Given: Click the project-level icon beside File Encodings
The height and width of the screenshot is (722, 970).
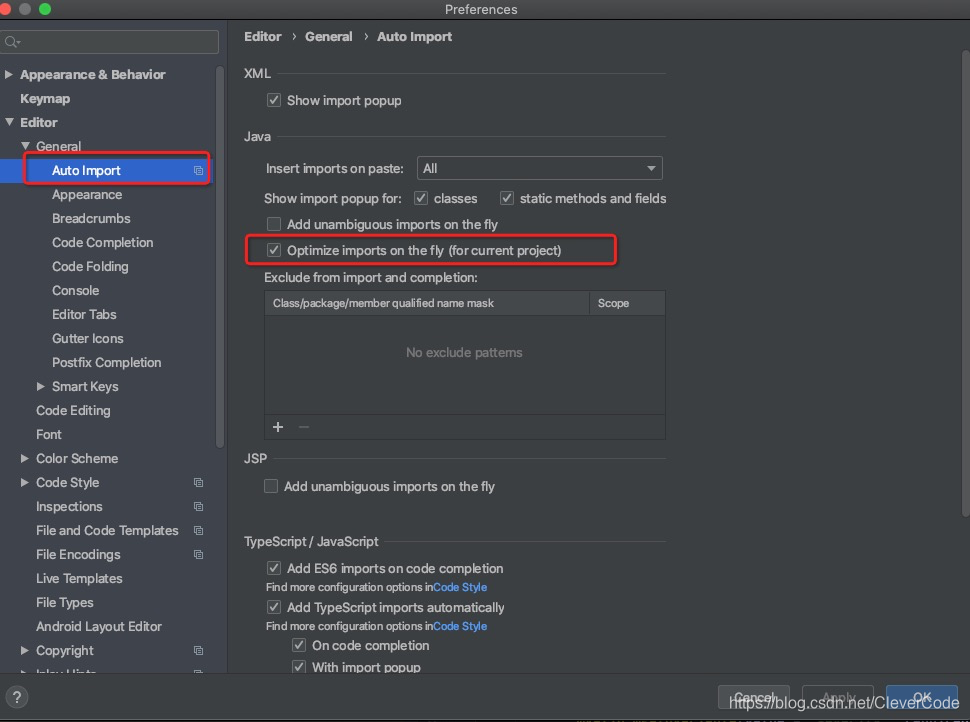Looking at the screenshot, I should [198, 555].
